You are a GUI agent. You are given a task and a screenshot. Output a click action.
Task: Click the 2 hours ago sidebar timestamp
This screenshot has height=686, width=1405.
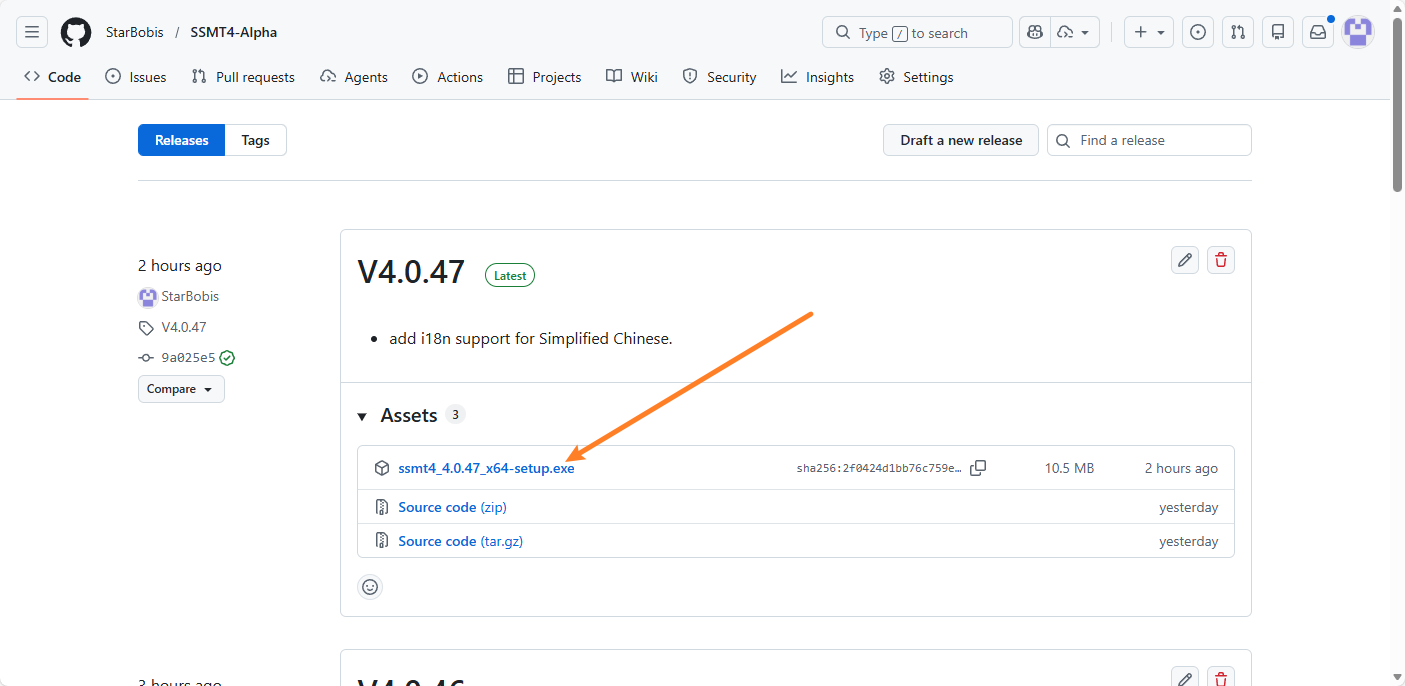click(180, 266)
